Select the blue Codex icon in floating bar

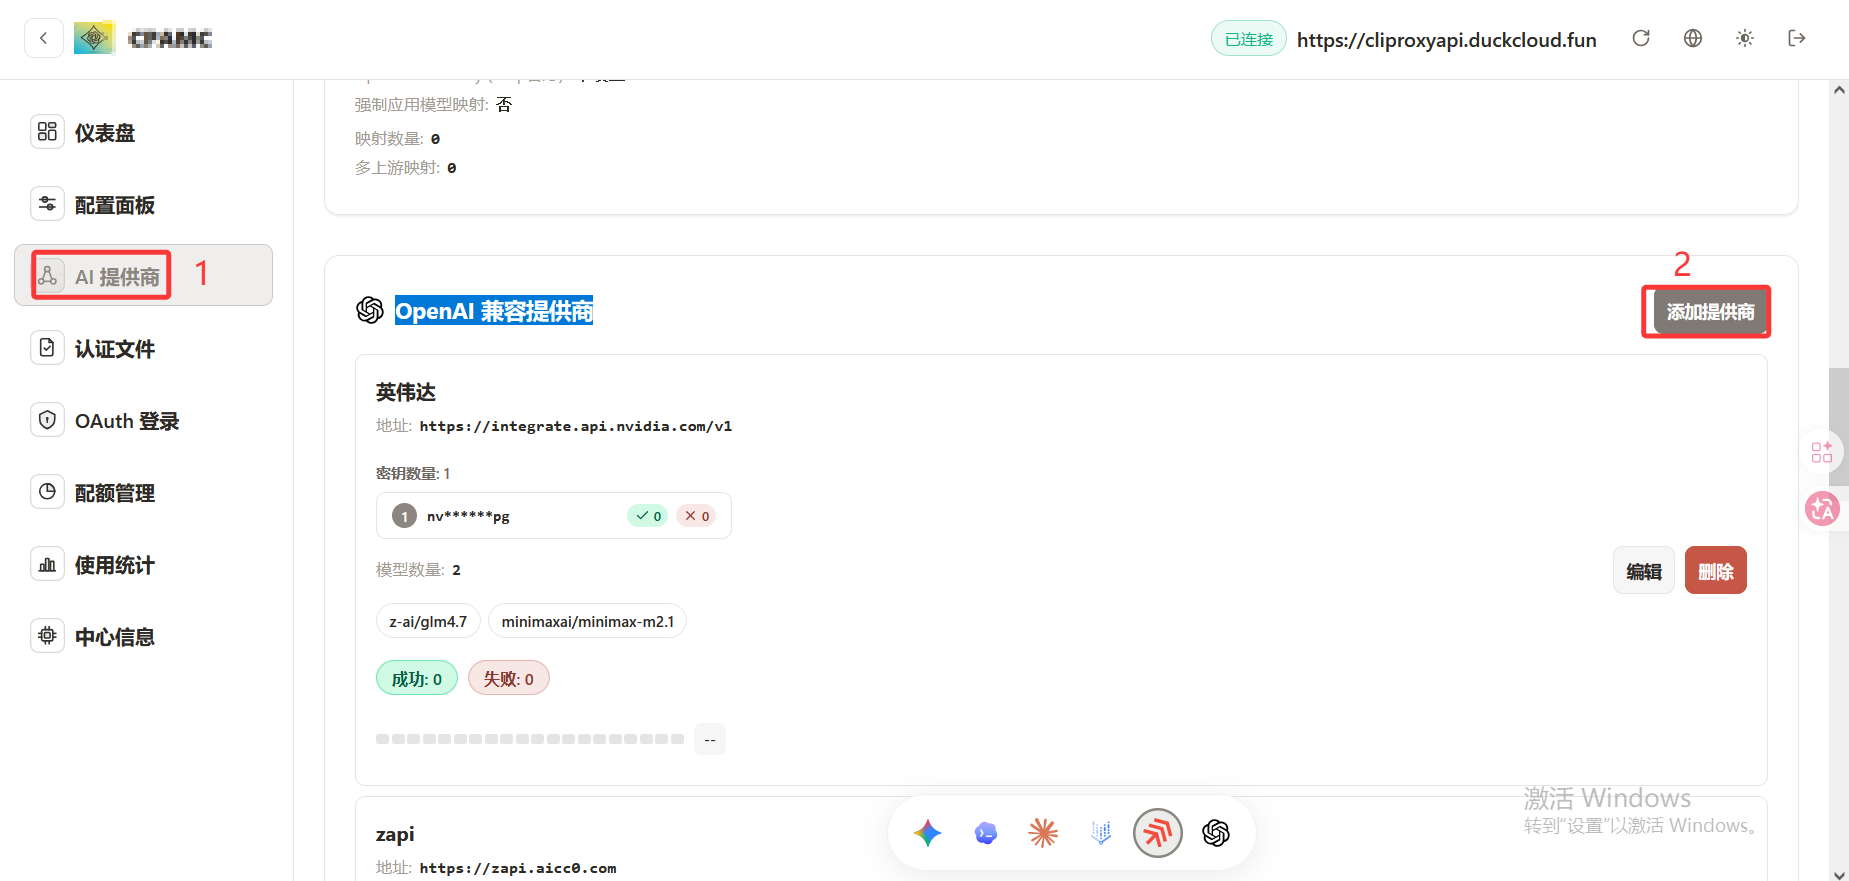click(986, 833)
